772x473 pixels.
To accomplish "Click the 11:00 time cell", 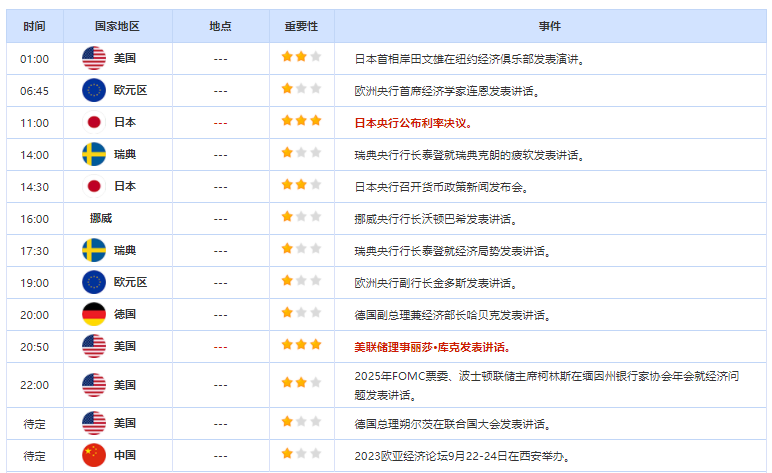I will pos(34,123).
